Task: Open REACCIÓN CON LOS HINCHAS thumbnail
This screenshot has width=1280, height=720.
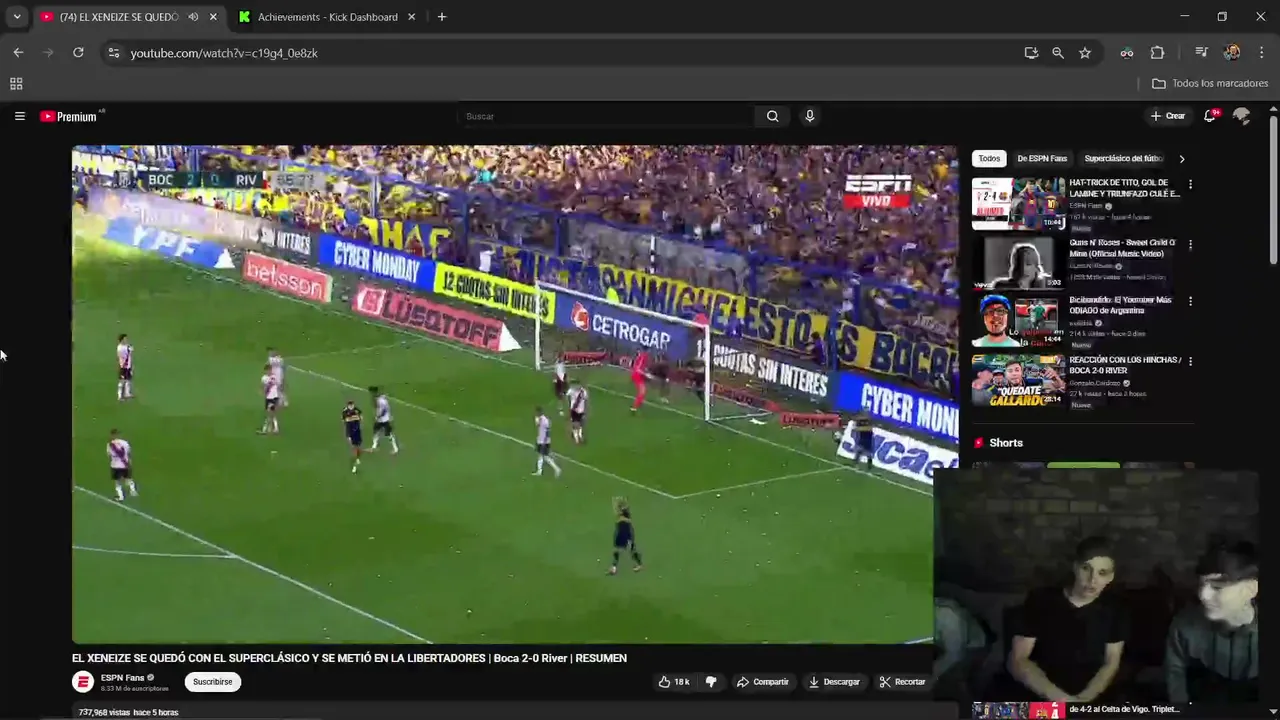Action: point(1018,379)
